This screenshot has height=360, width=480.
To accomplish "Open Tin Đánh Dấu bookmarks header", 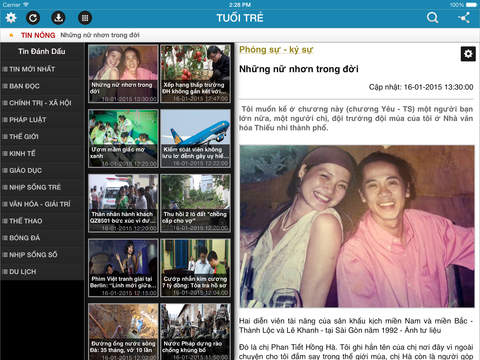I will tap(42, 51).
